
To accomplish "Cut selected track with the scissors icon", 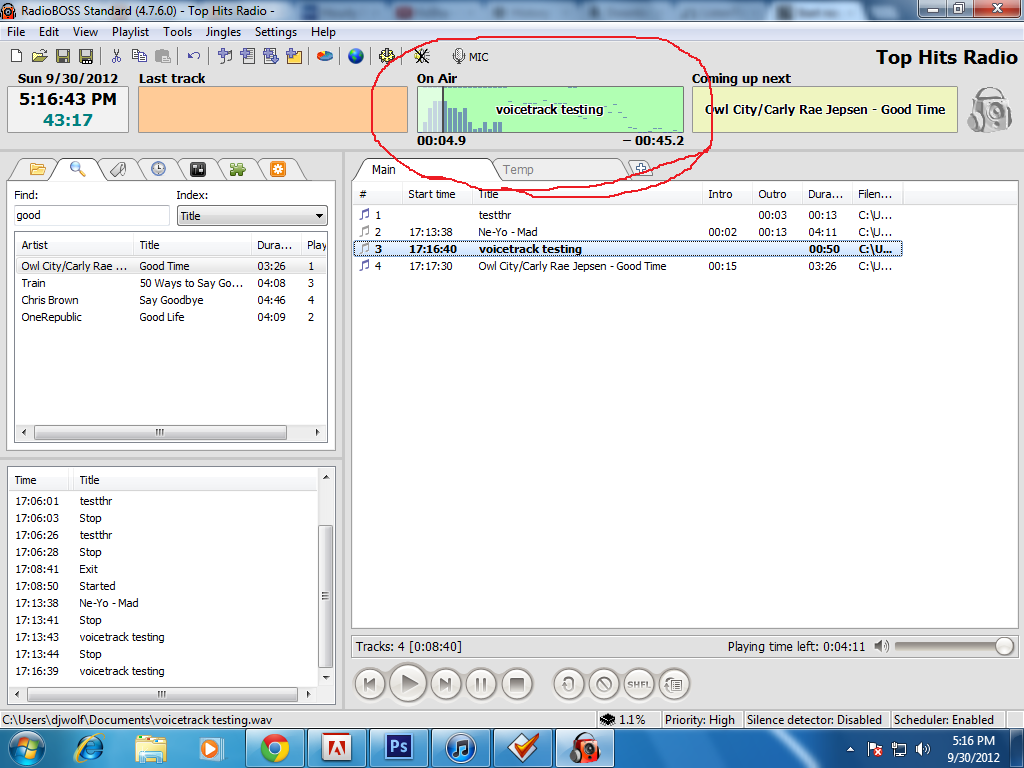I will (116, 56).
